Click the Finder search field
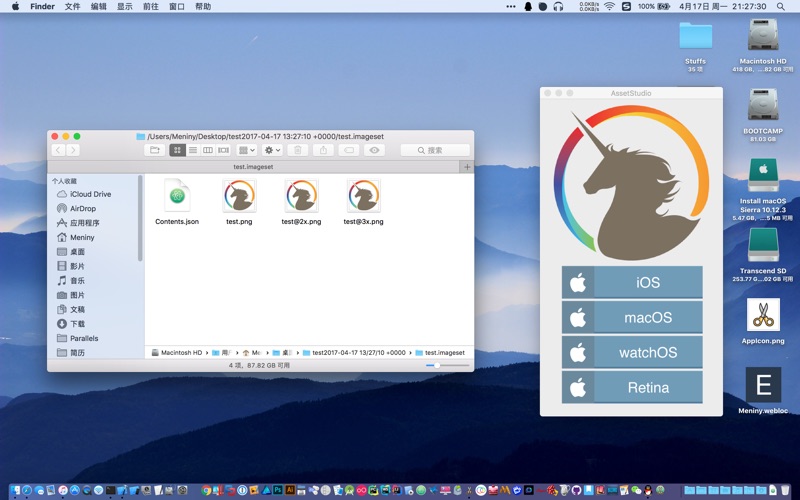The height and width of the screenshot is (500, 800). point(435,150)
